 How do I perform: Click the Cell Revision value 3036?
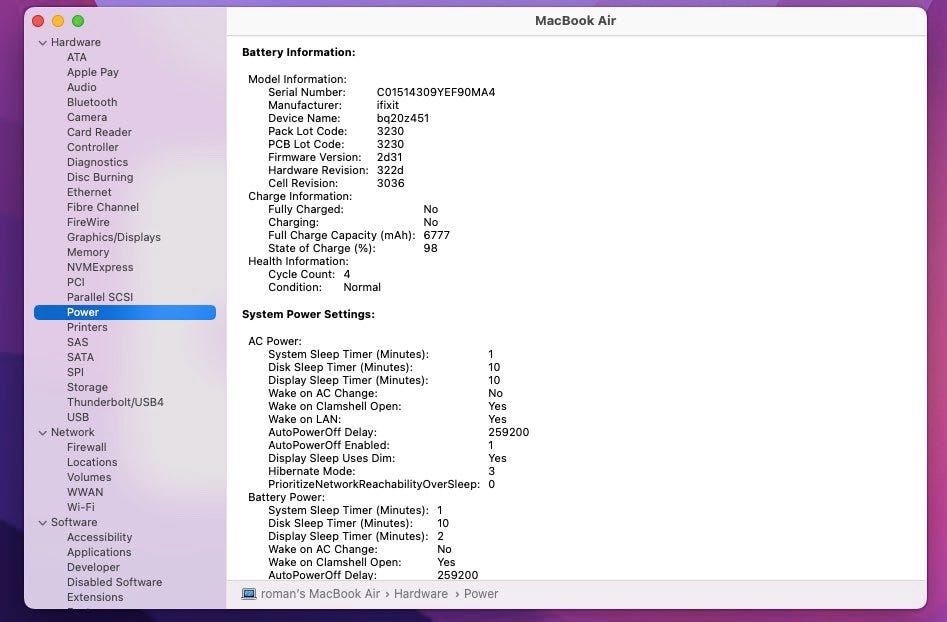tap(390, 183)
